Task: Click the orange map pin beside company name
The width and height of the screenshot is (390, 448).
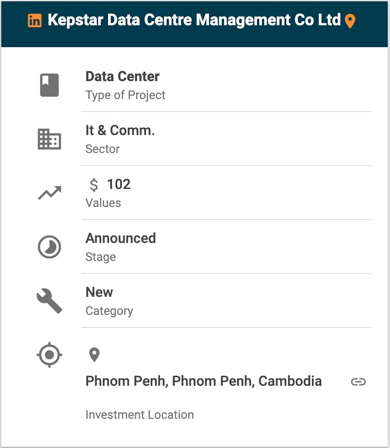Action: coord(350,21)
